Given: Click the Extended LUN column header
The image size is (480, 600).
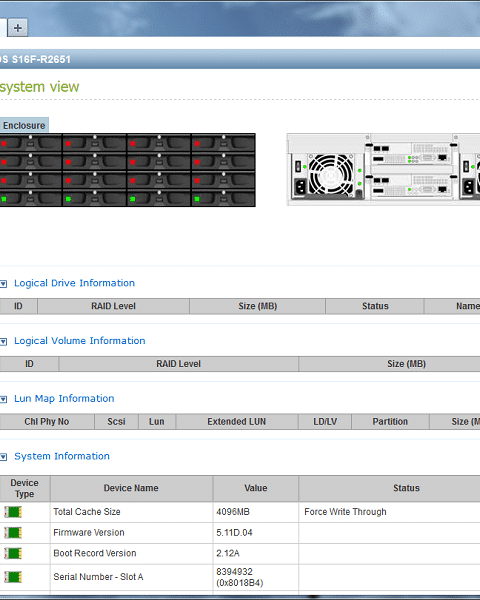Looking at the screenshot, I should pos(237,421).
